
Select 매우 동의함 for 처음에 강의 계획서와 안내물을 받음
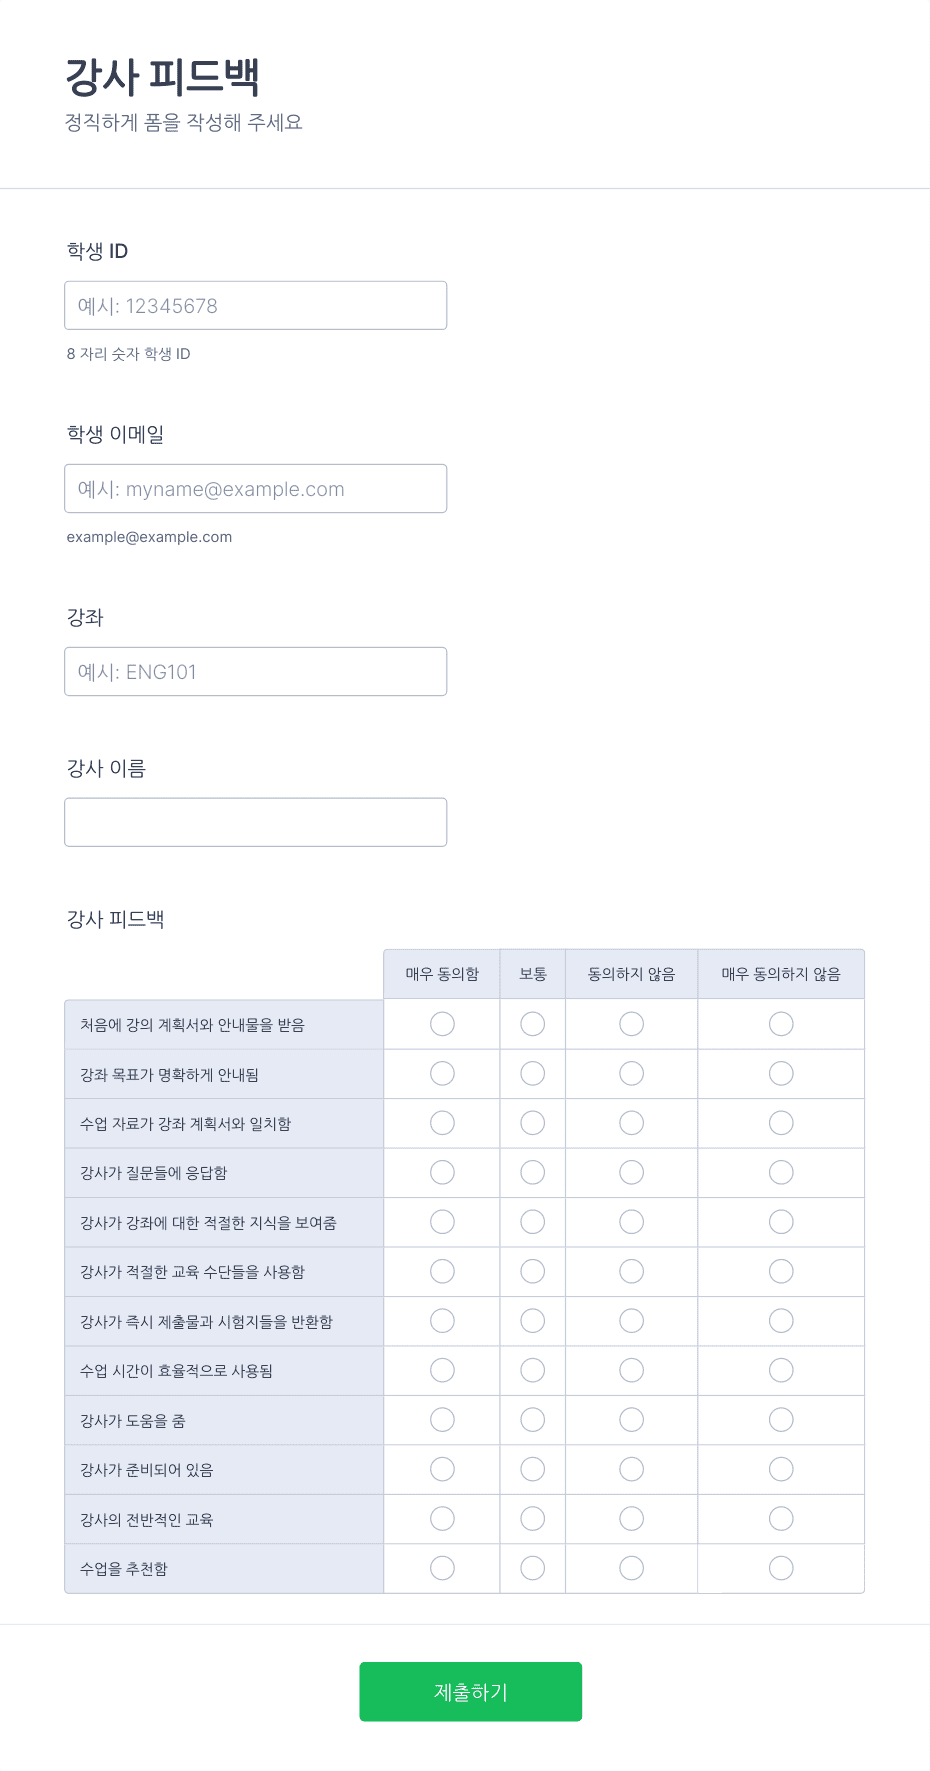point(442,1024)
